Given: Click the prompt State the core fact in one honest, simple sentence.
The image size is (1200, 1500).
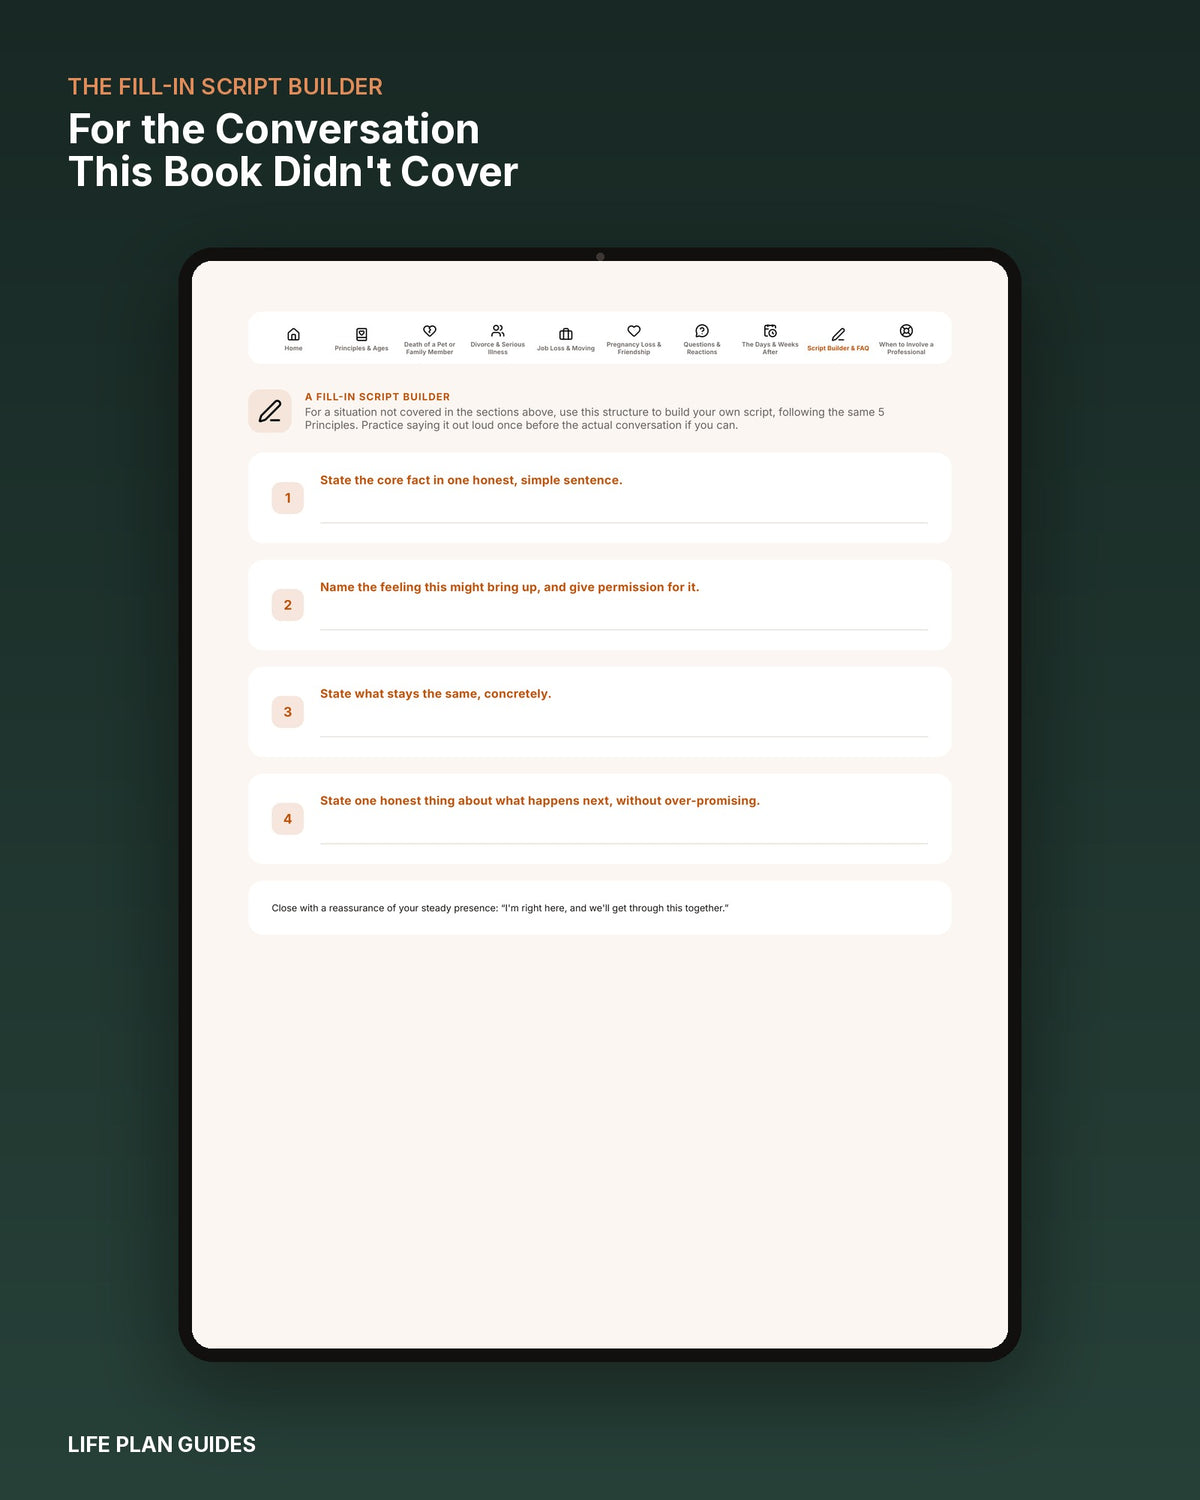Looking at the screenshot, I should coord(471,480).
